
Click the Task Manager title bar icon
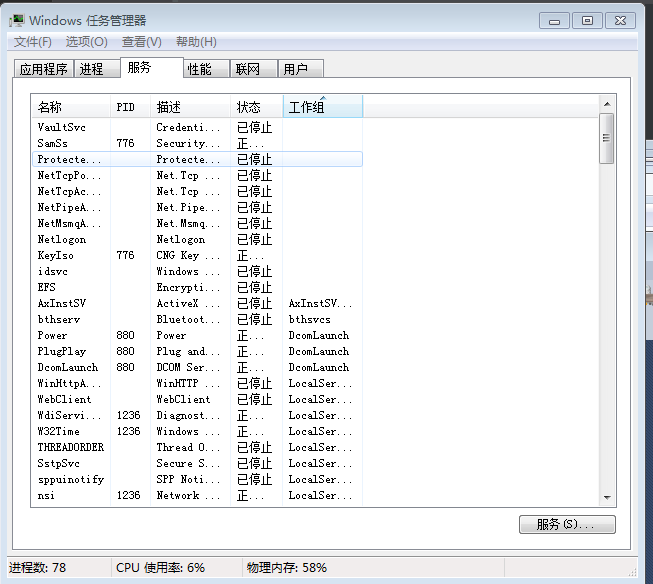(17, 20)
